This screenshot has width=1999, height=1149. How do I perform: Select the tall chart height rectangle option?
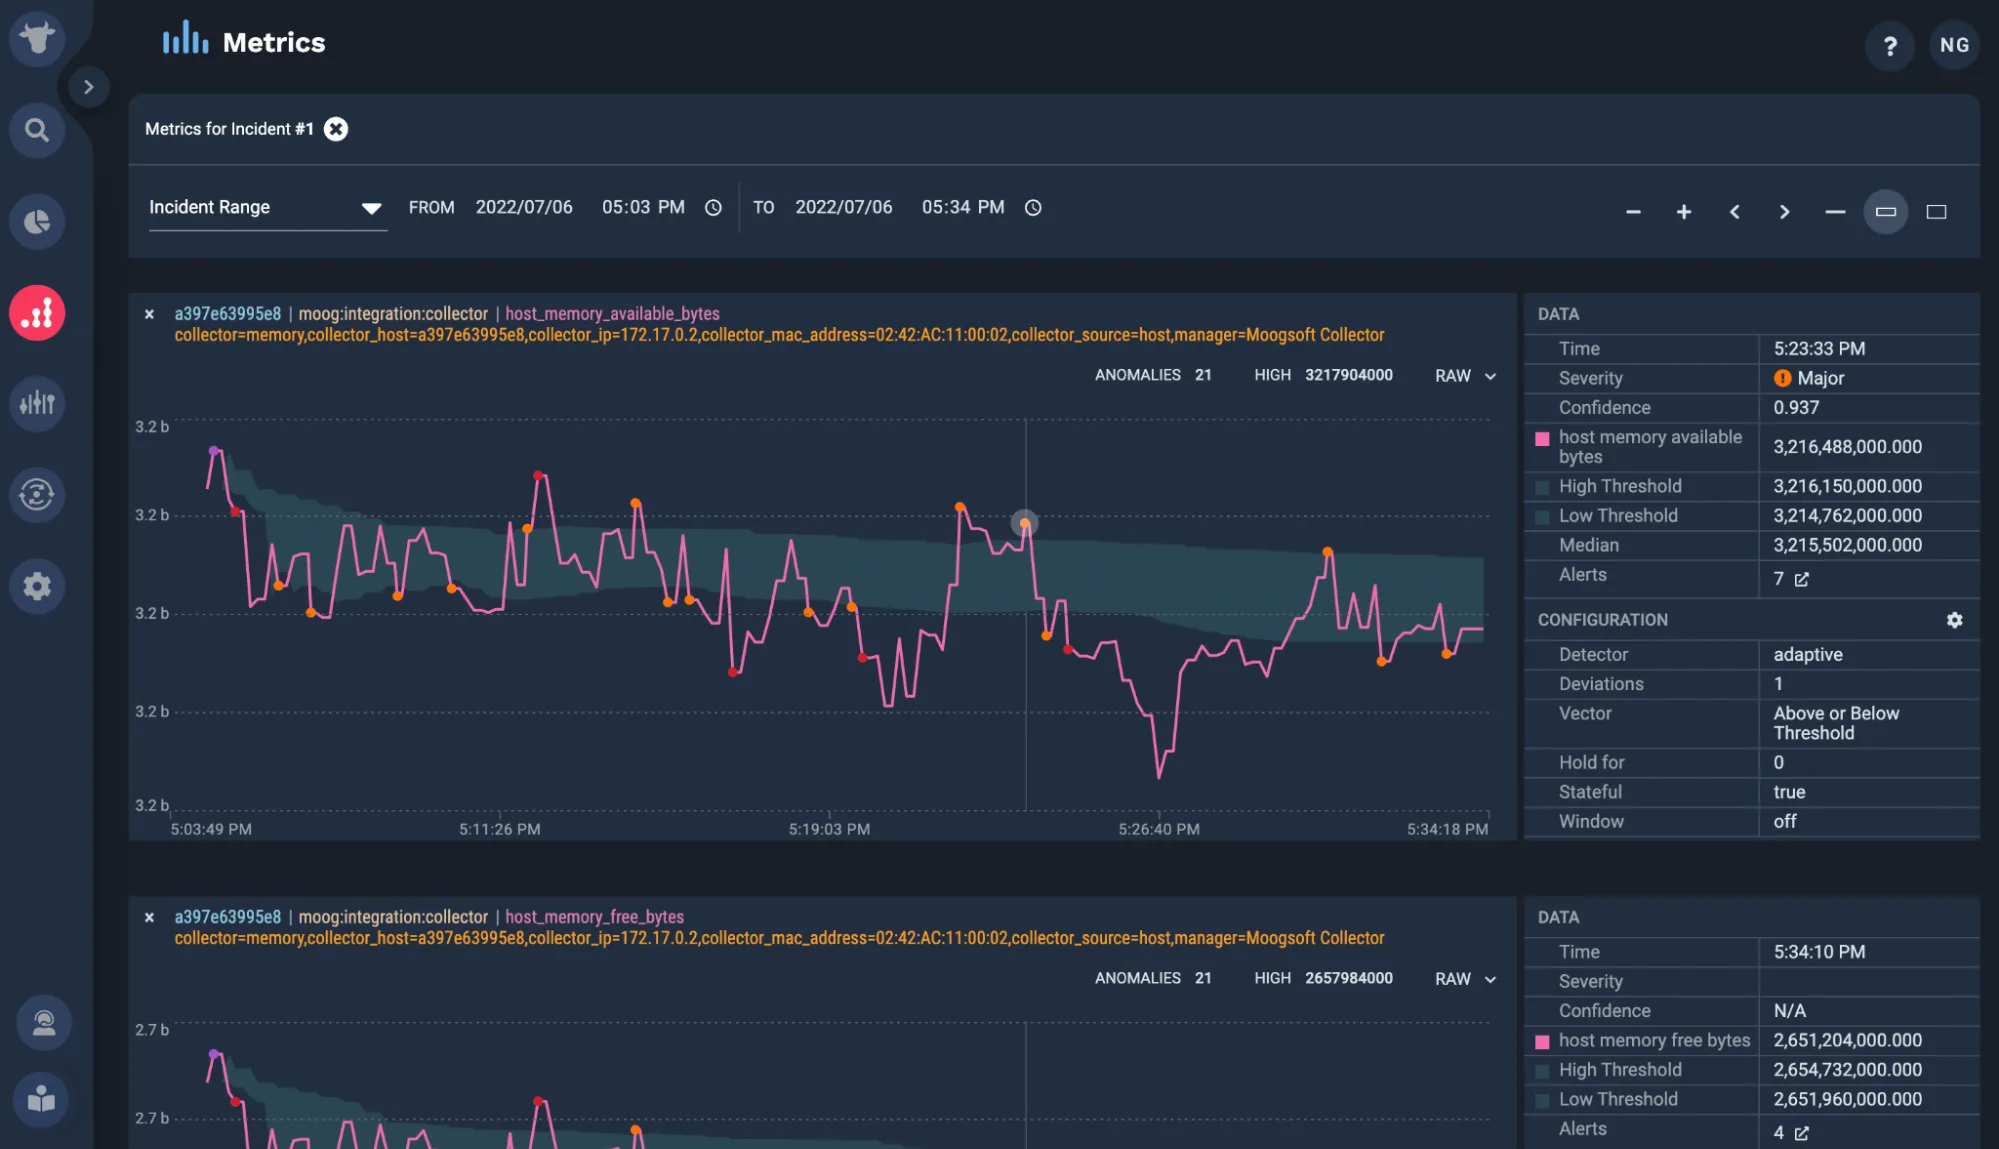point(1936,212)
